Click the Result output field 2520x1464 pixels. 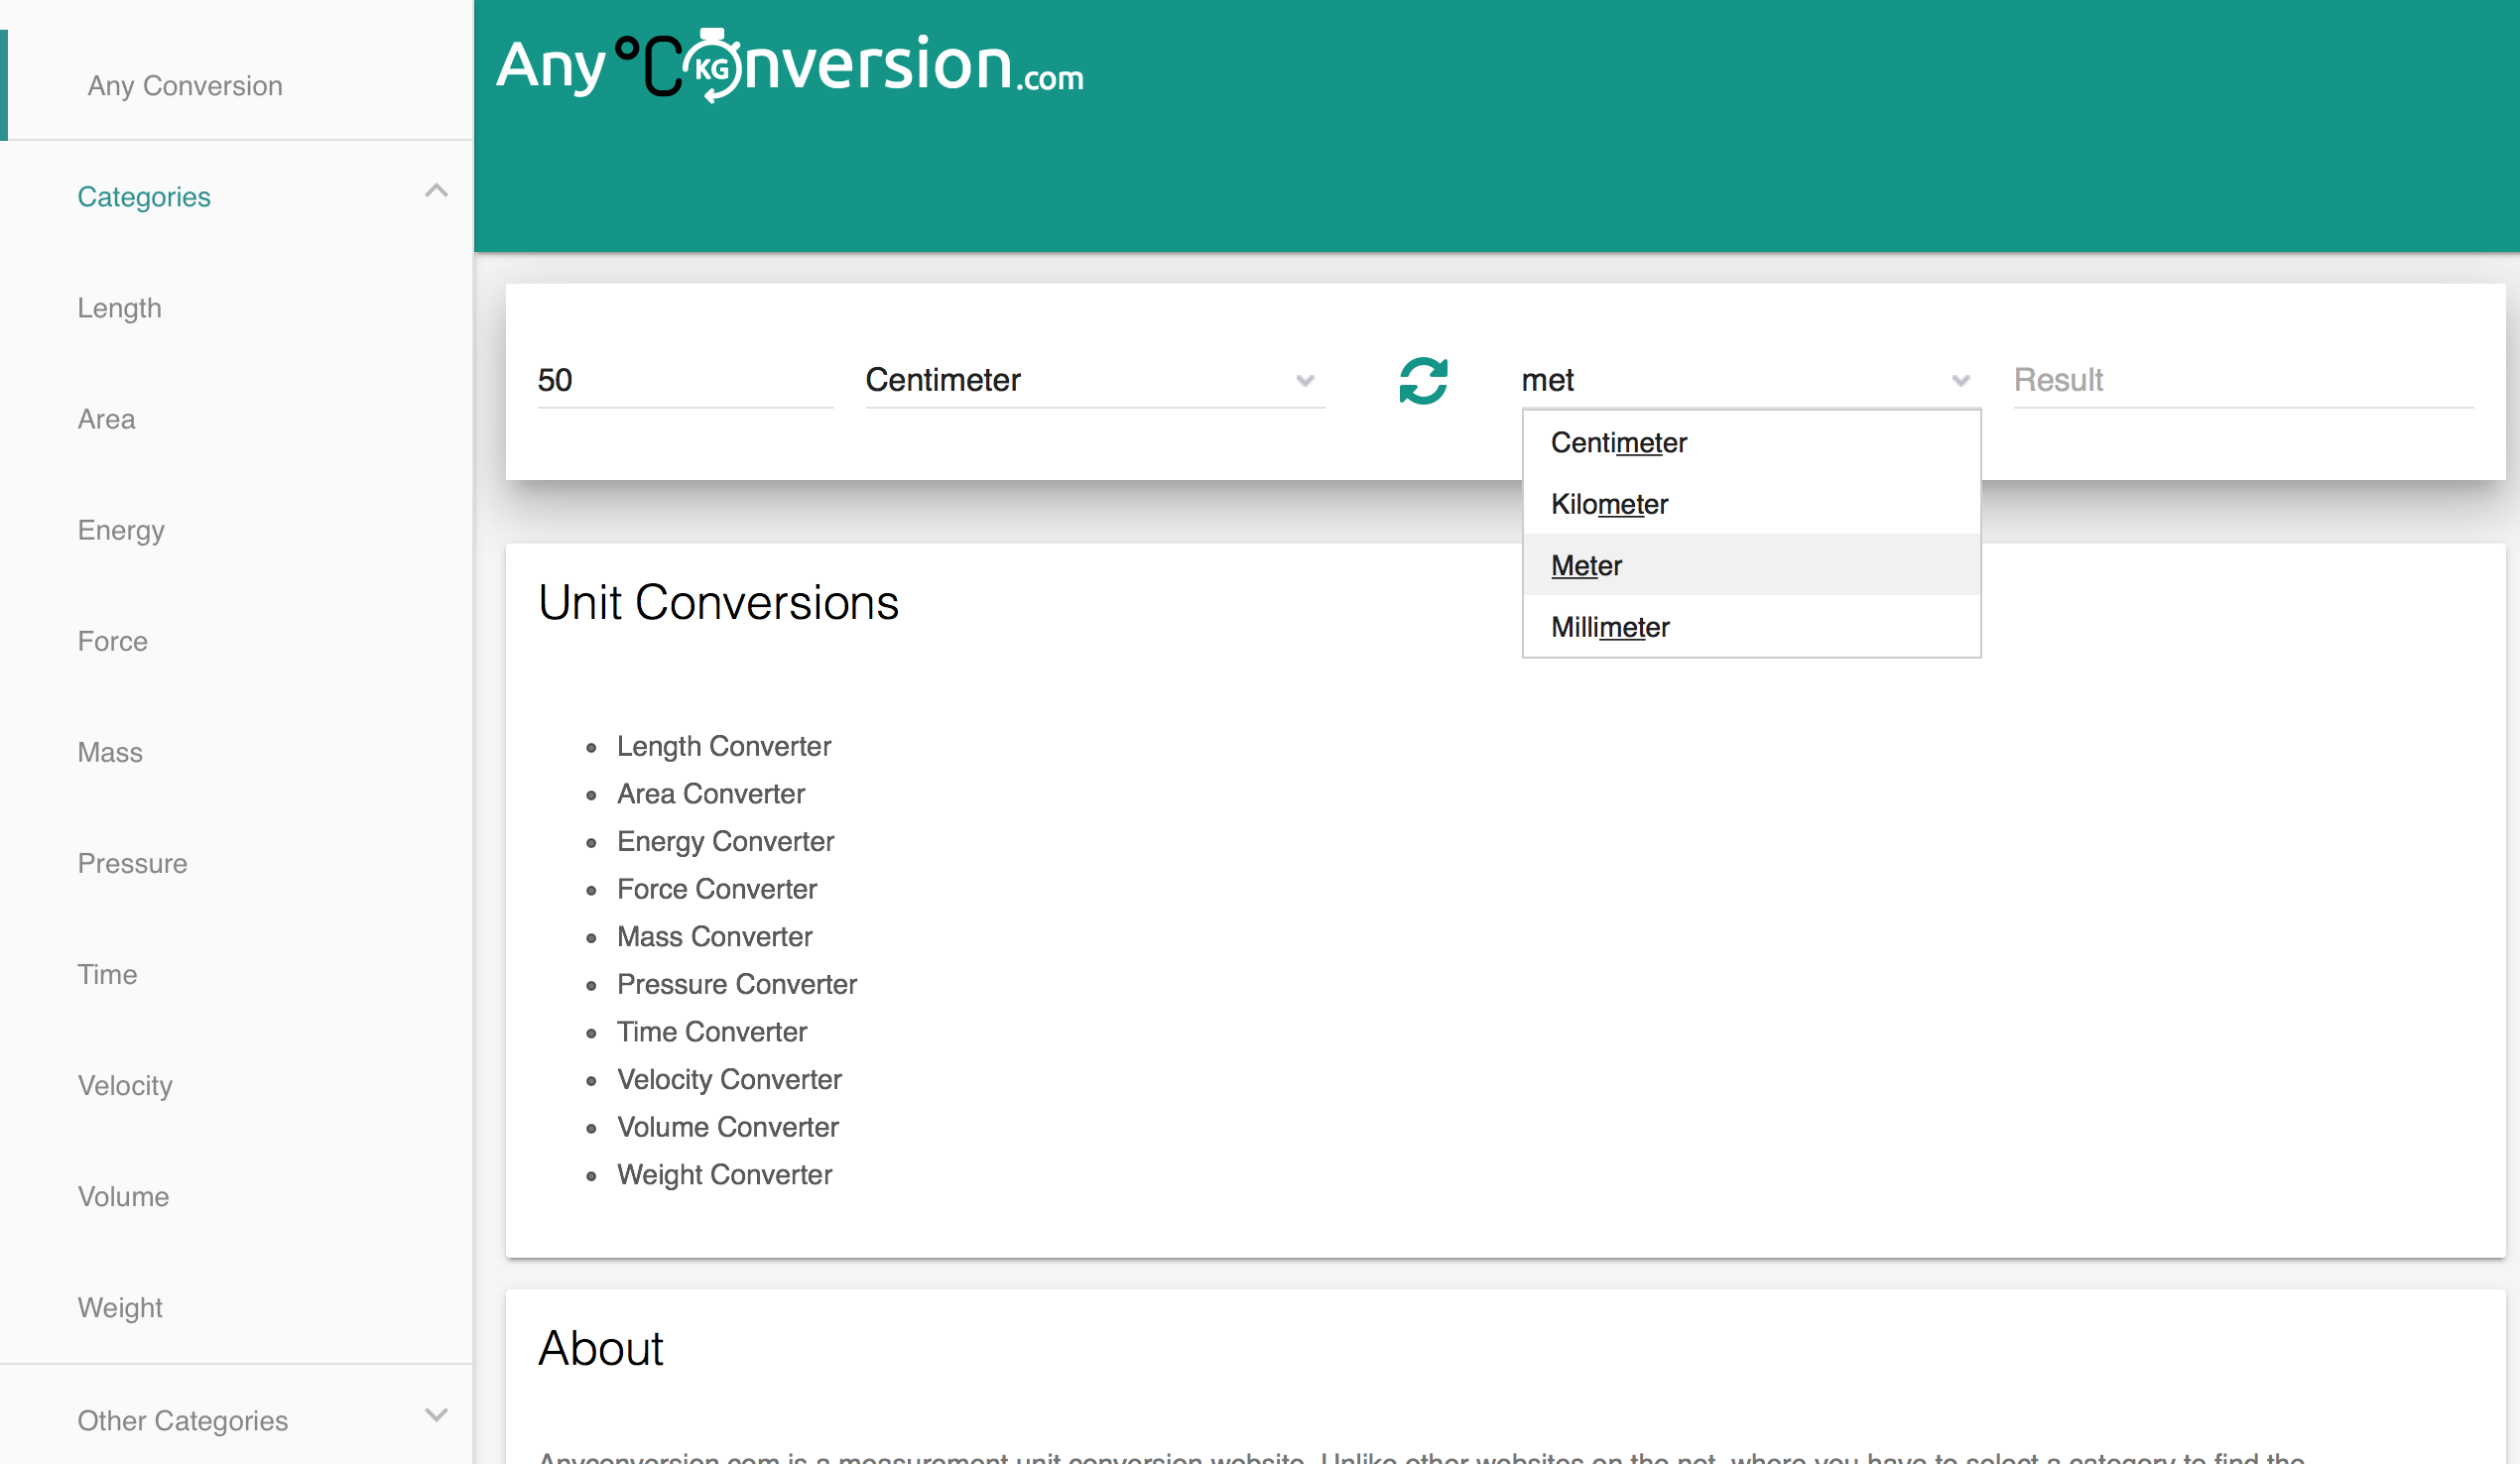[2243, 380]
